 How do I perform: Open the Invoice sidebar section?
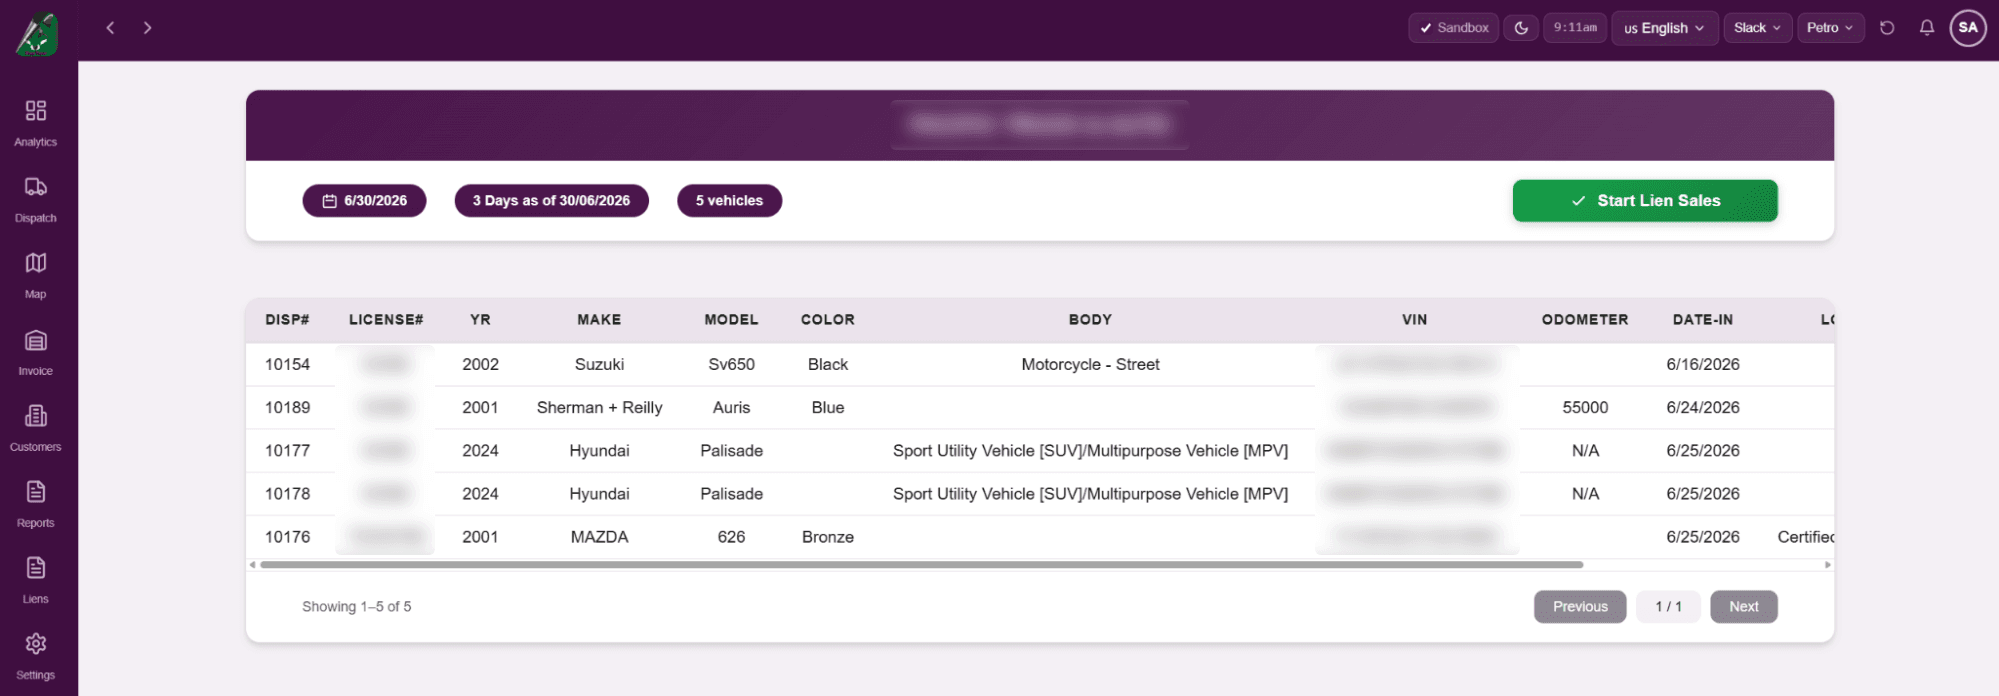click(36, 352)
